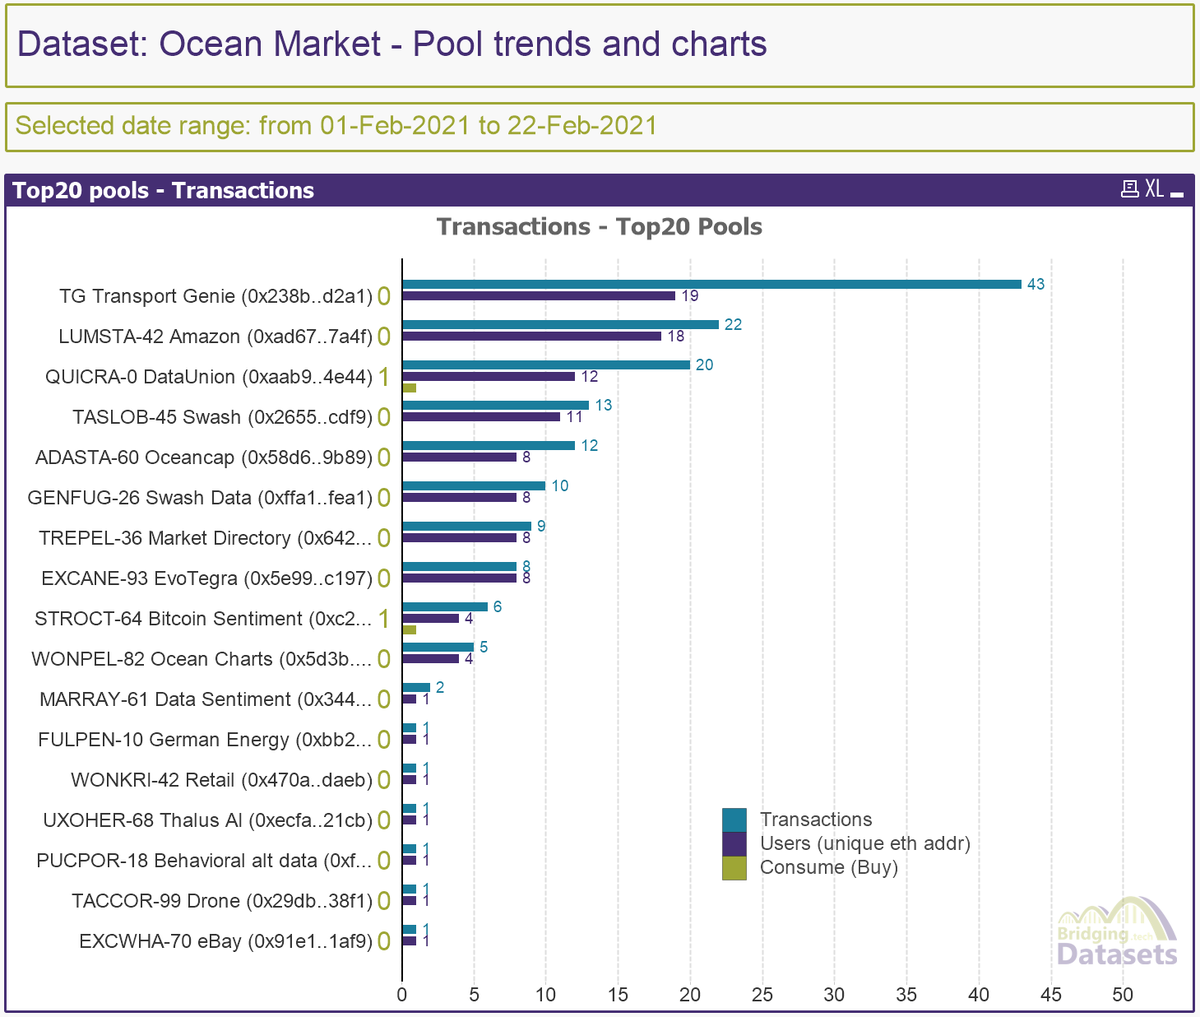Click the 'Selected date range' text box
The height and width of the screenshot is (1017, 1200).
tap(599, 125)
